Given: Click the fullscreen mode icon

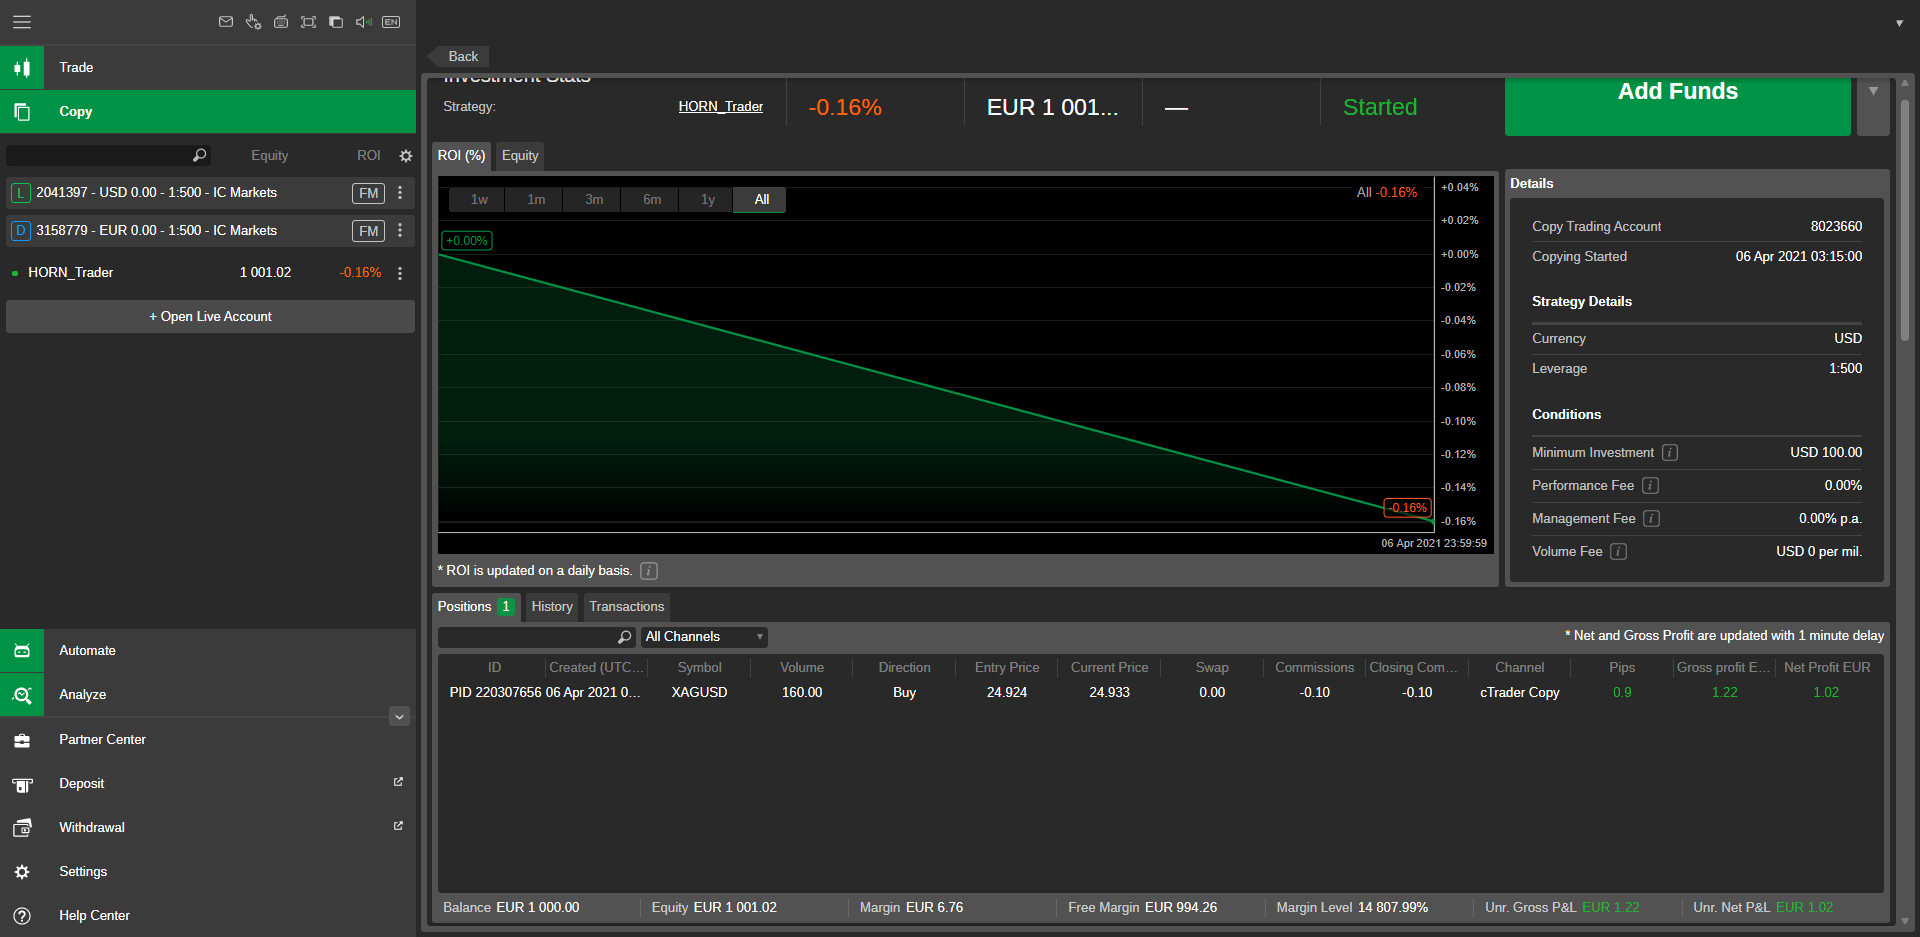Looking at the screenshot, I should [308, 22].
